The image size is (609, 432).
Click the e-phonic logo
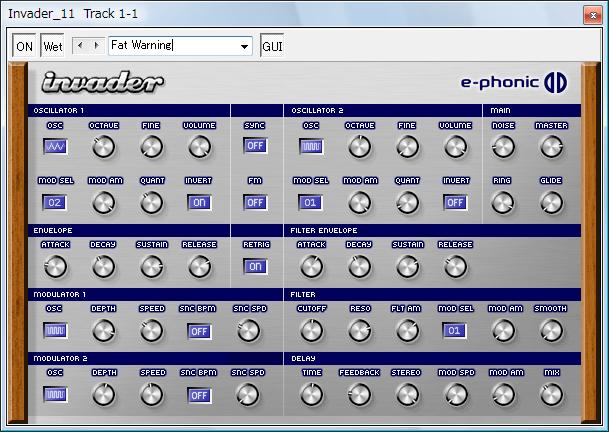click(x=514, y=82)
